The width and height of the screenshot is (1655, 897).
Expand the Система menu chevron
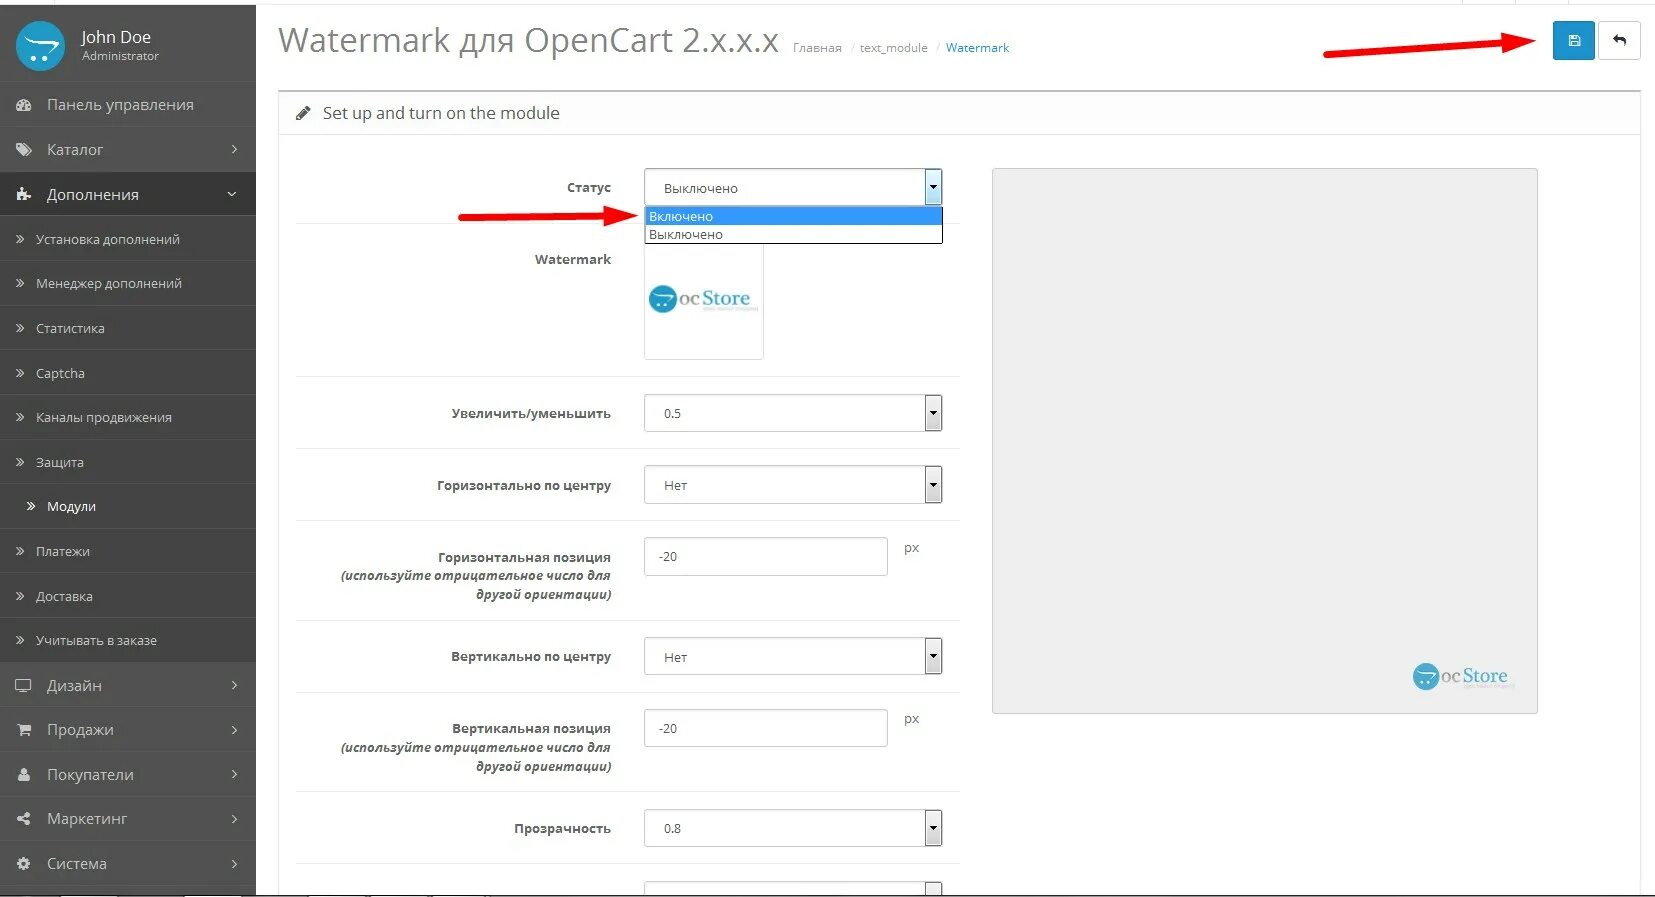234,864
